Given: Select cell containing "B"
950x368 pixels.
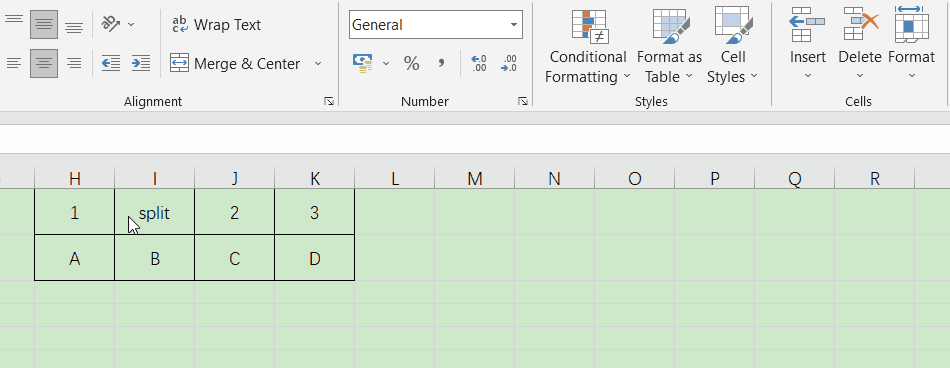Looking at the screenshot, I should click(x=154, y=258).
